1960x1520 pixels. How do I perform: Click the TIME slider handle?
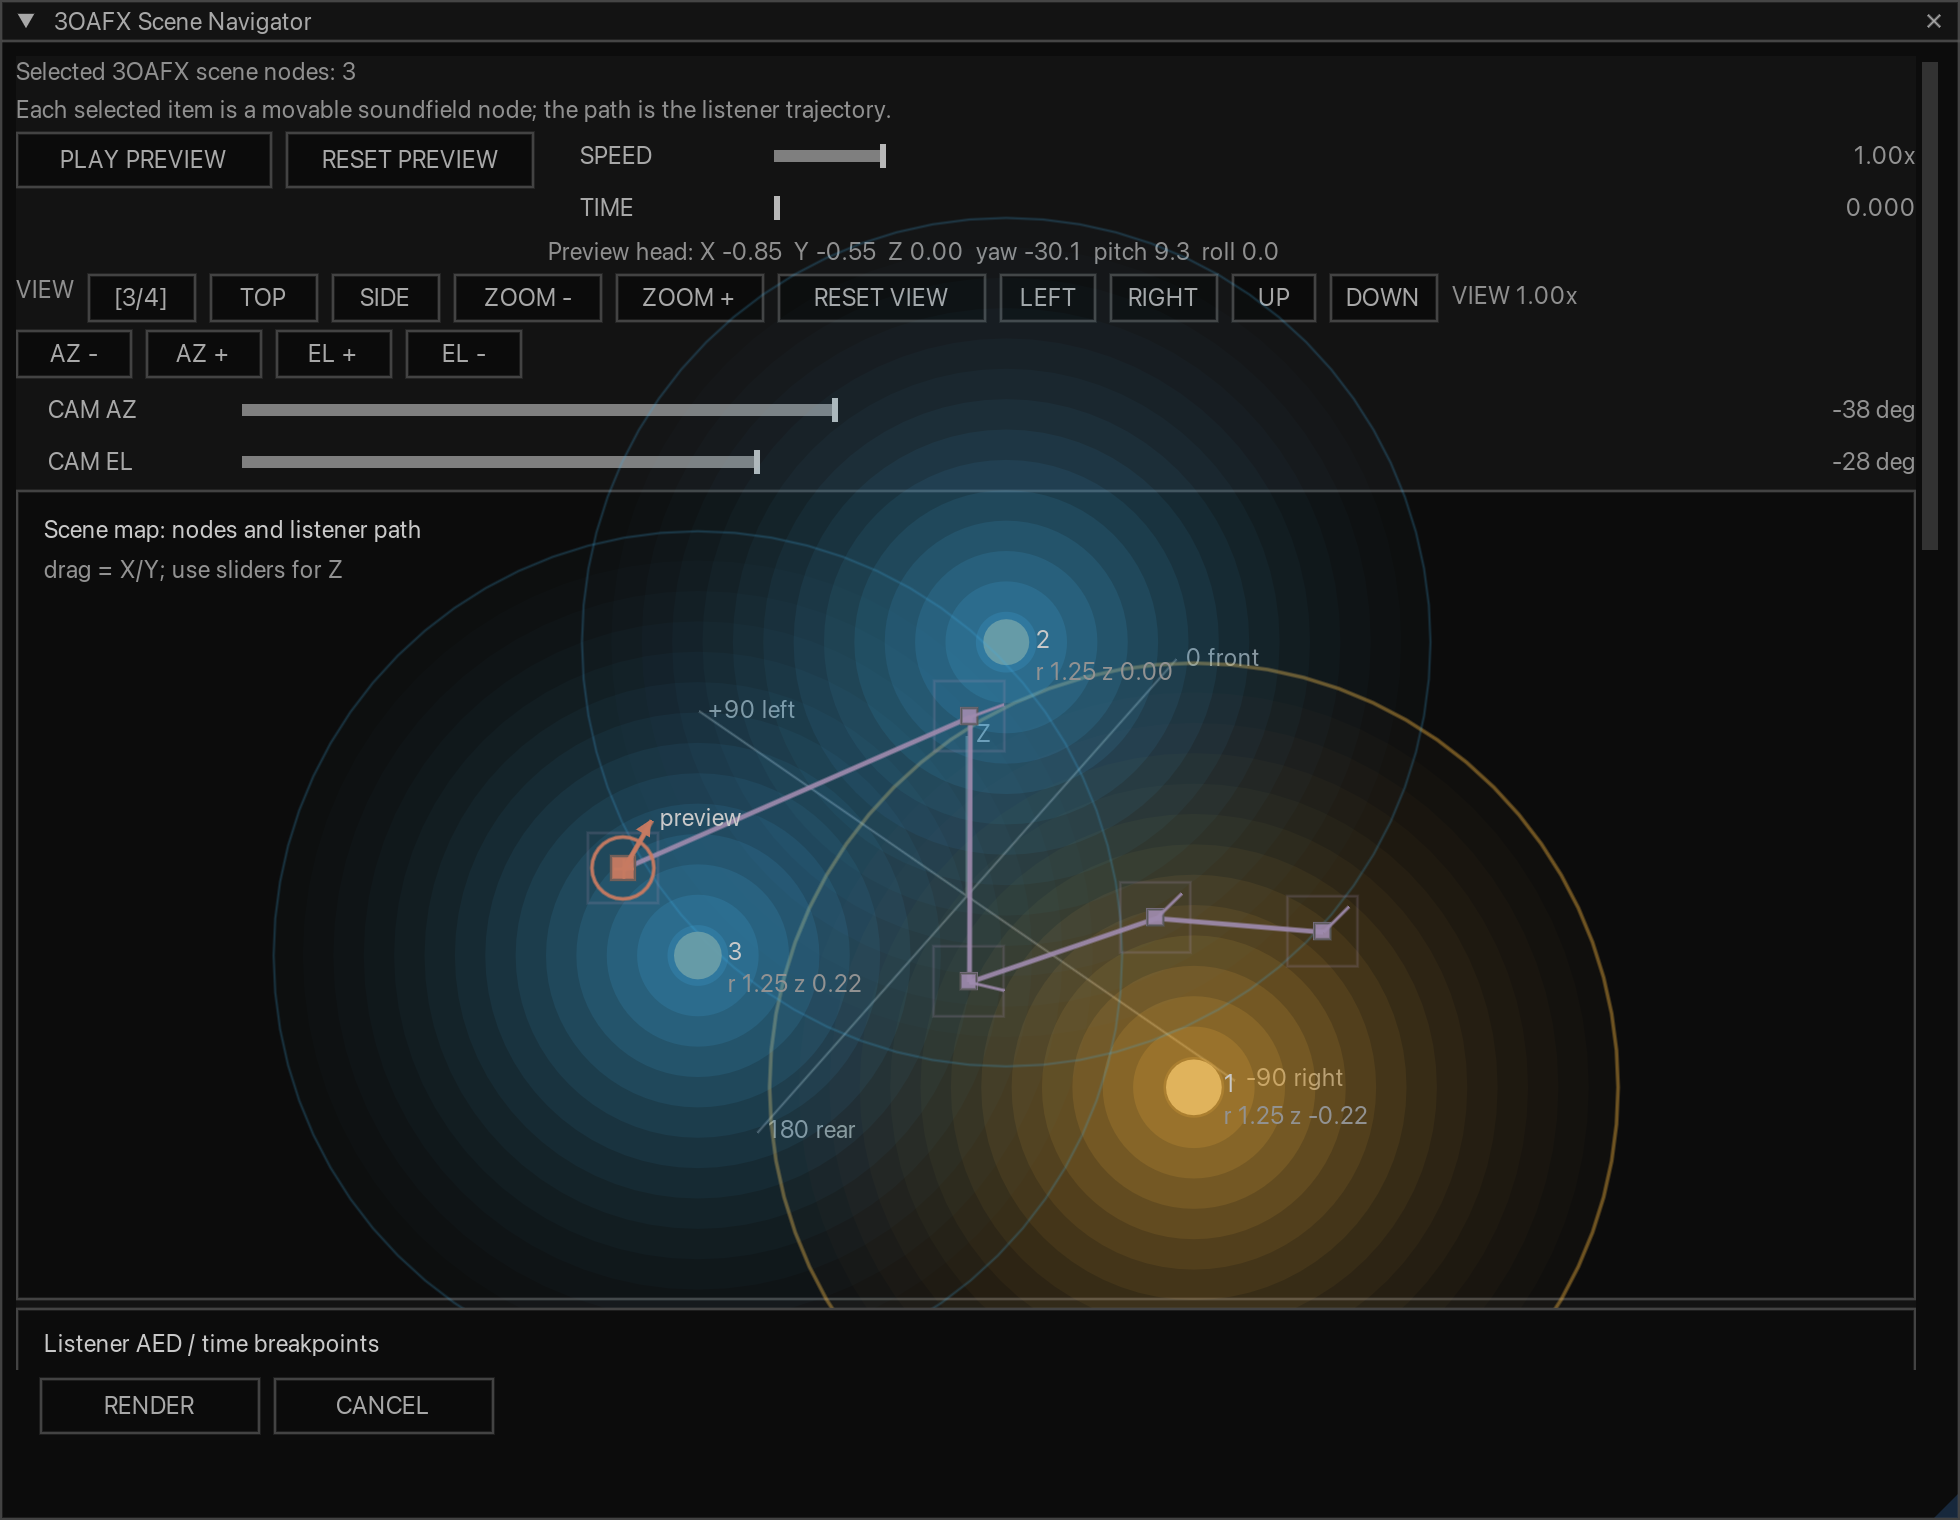[777, 208]
